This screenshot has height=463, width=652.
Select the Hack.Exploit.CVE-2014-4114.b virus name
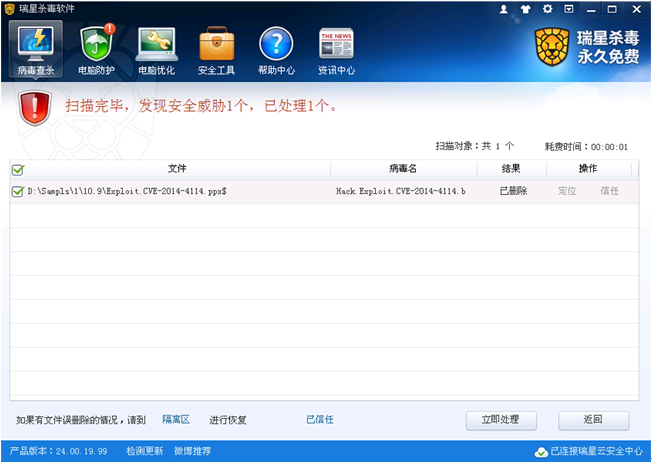[401, 191]
